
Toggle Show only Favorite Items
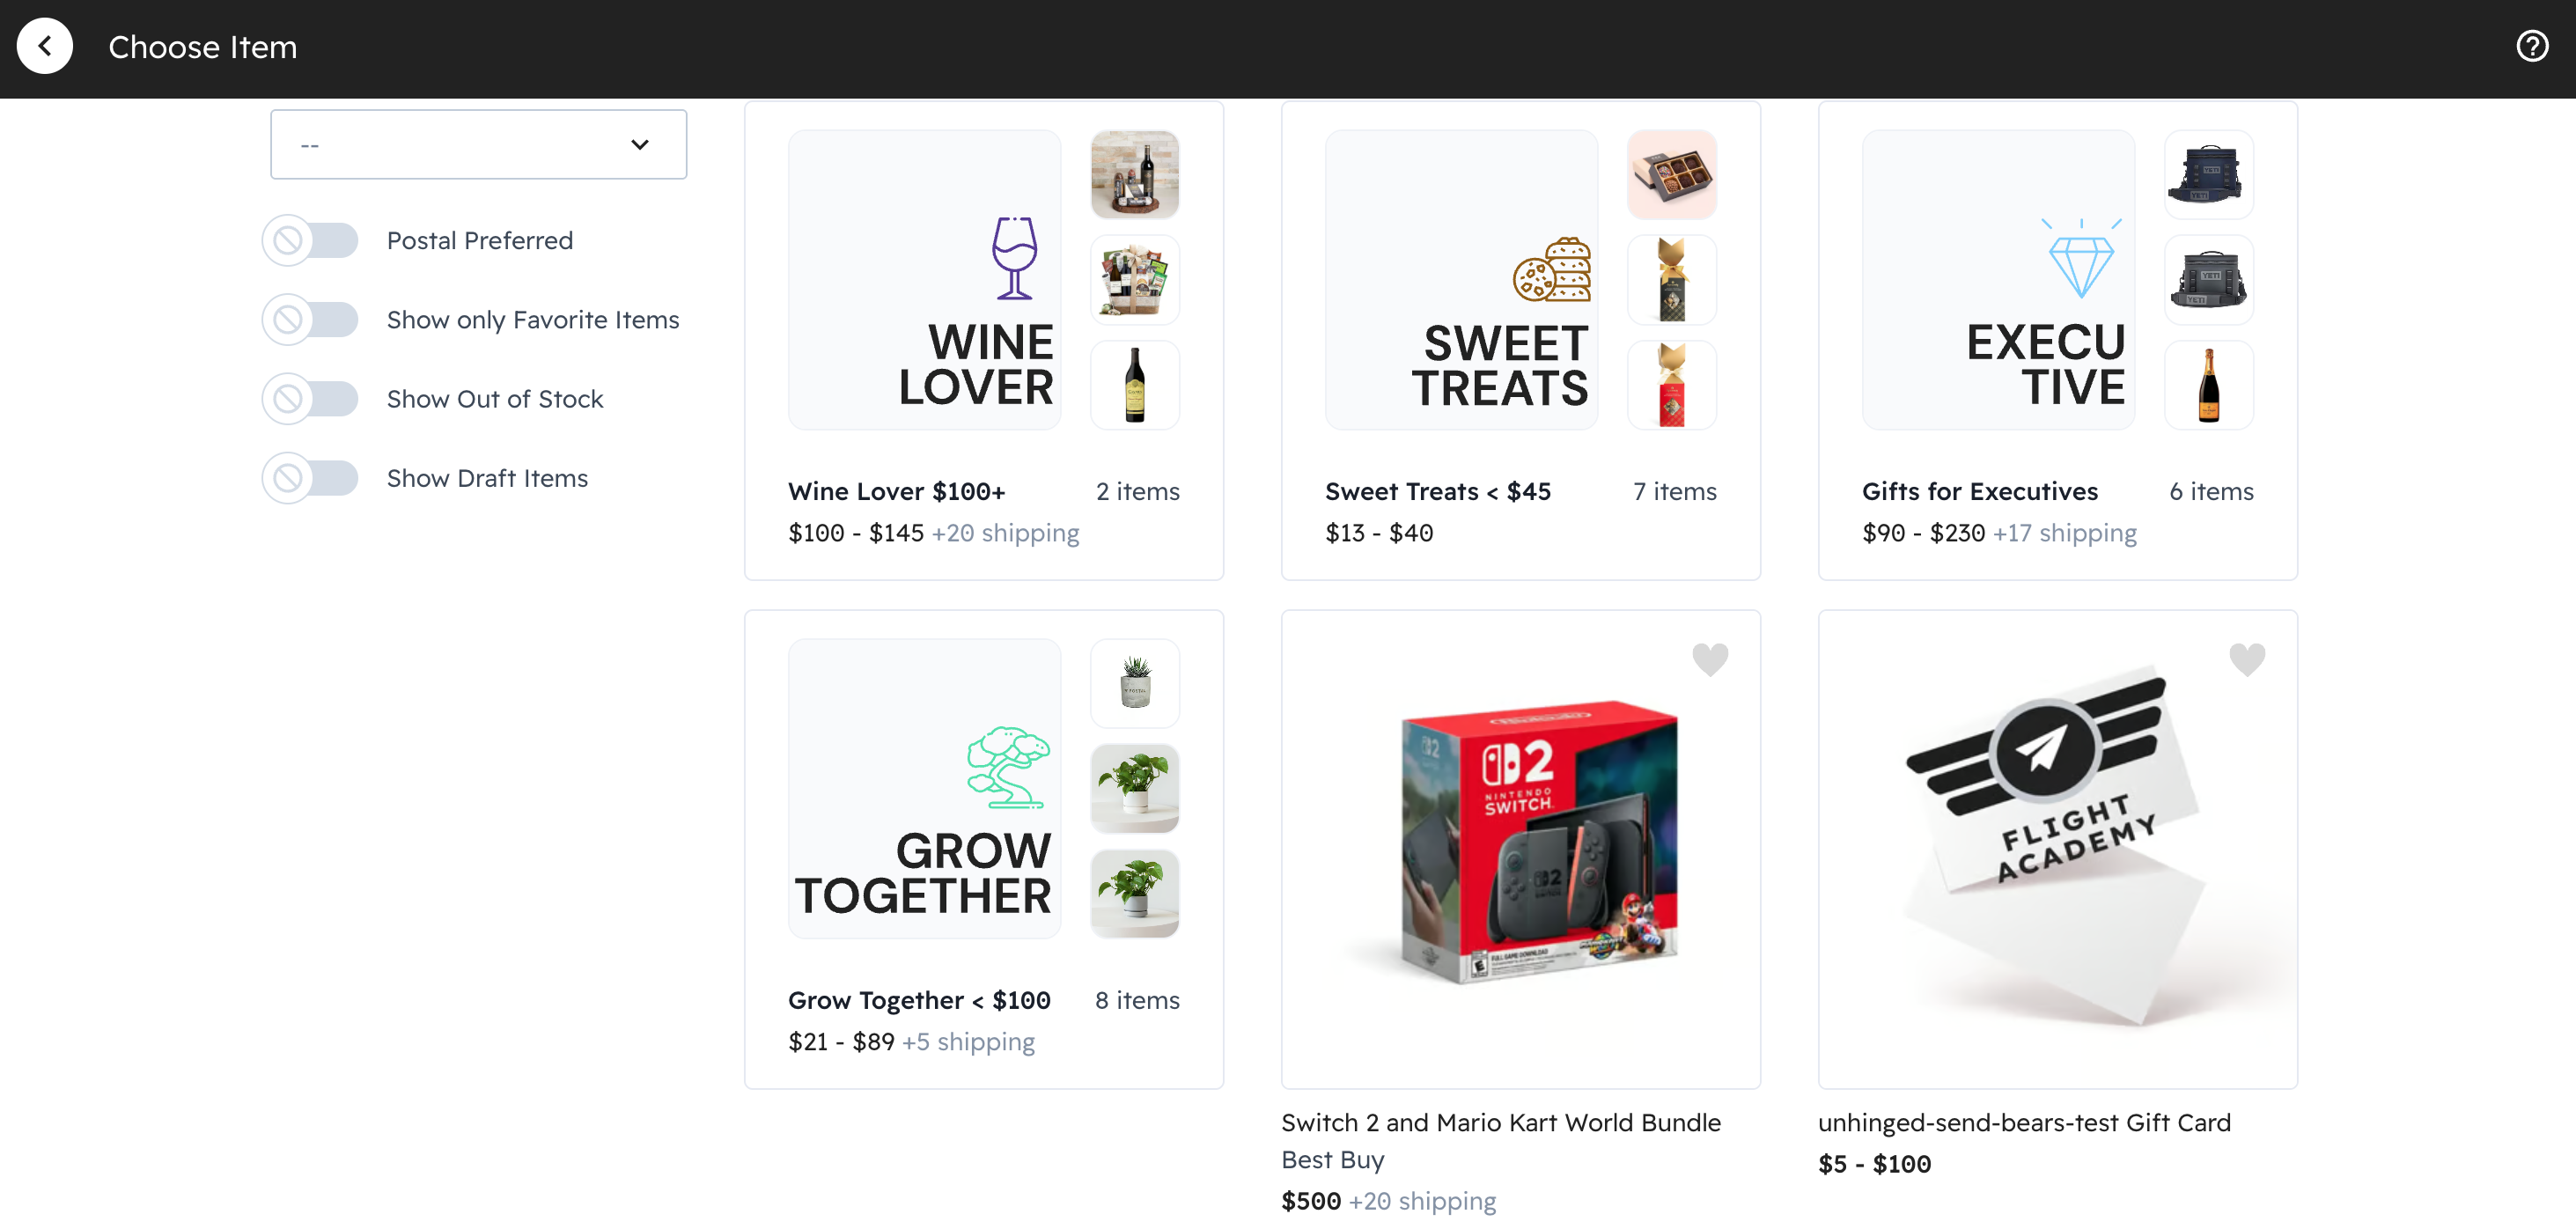click(311, 320)
